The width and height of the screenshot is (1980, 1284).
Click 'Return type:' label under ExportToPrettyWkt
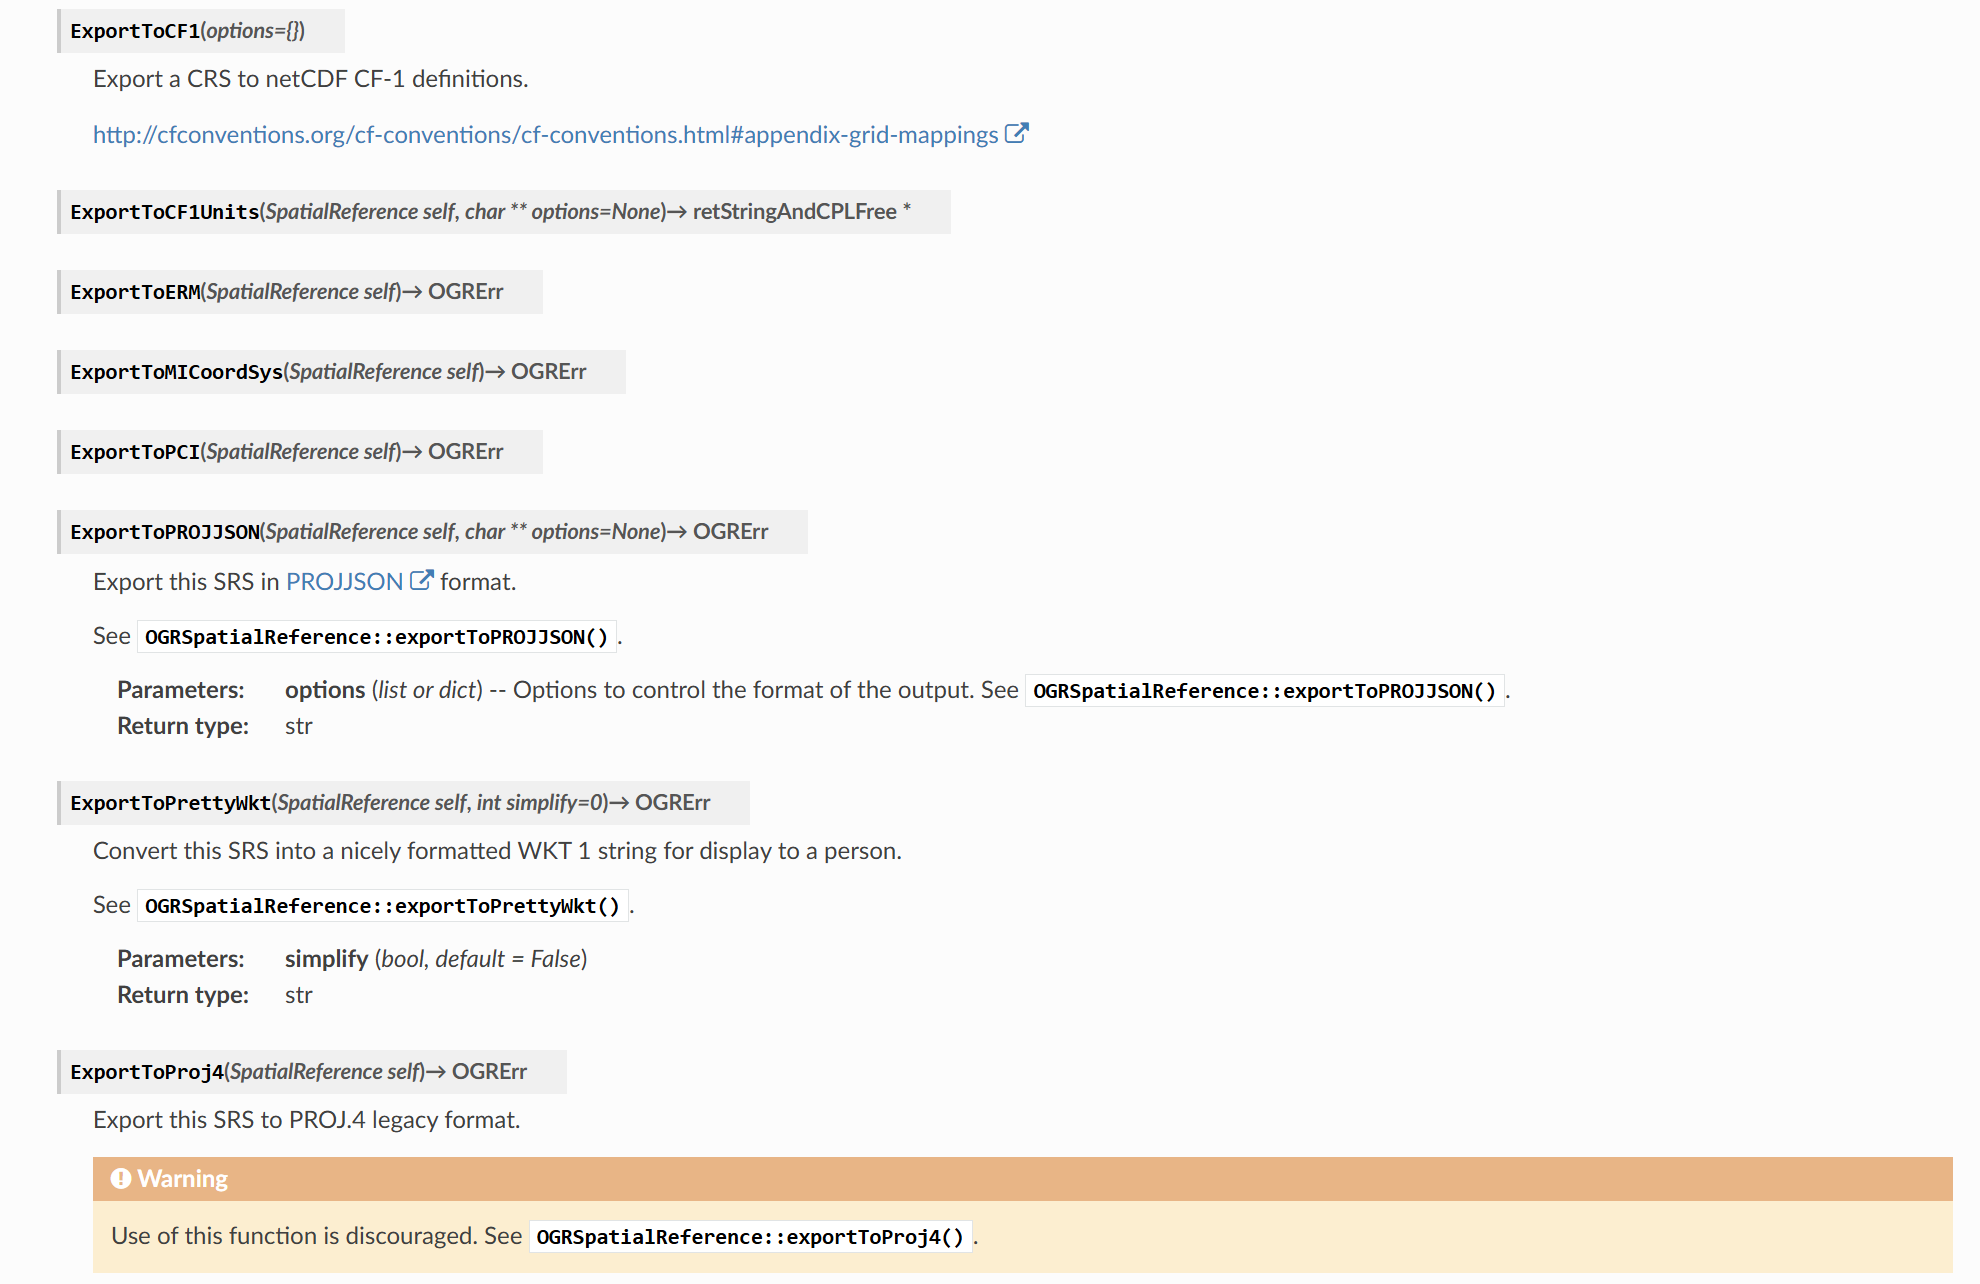click(183, 995)
